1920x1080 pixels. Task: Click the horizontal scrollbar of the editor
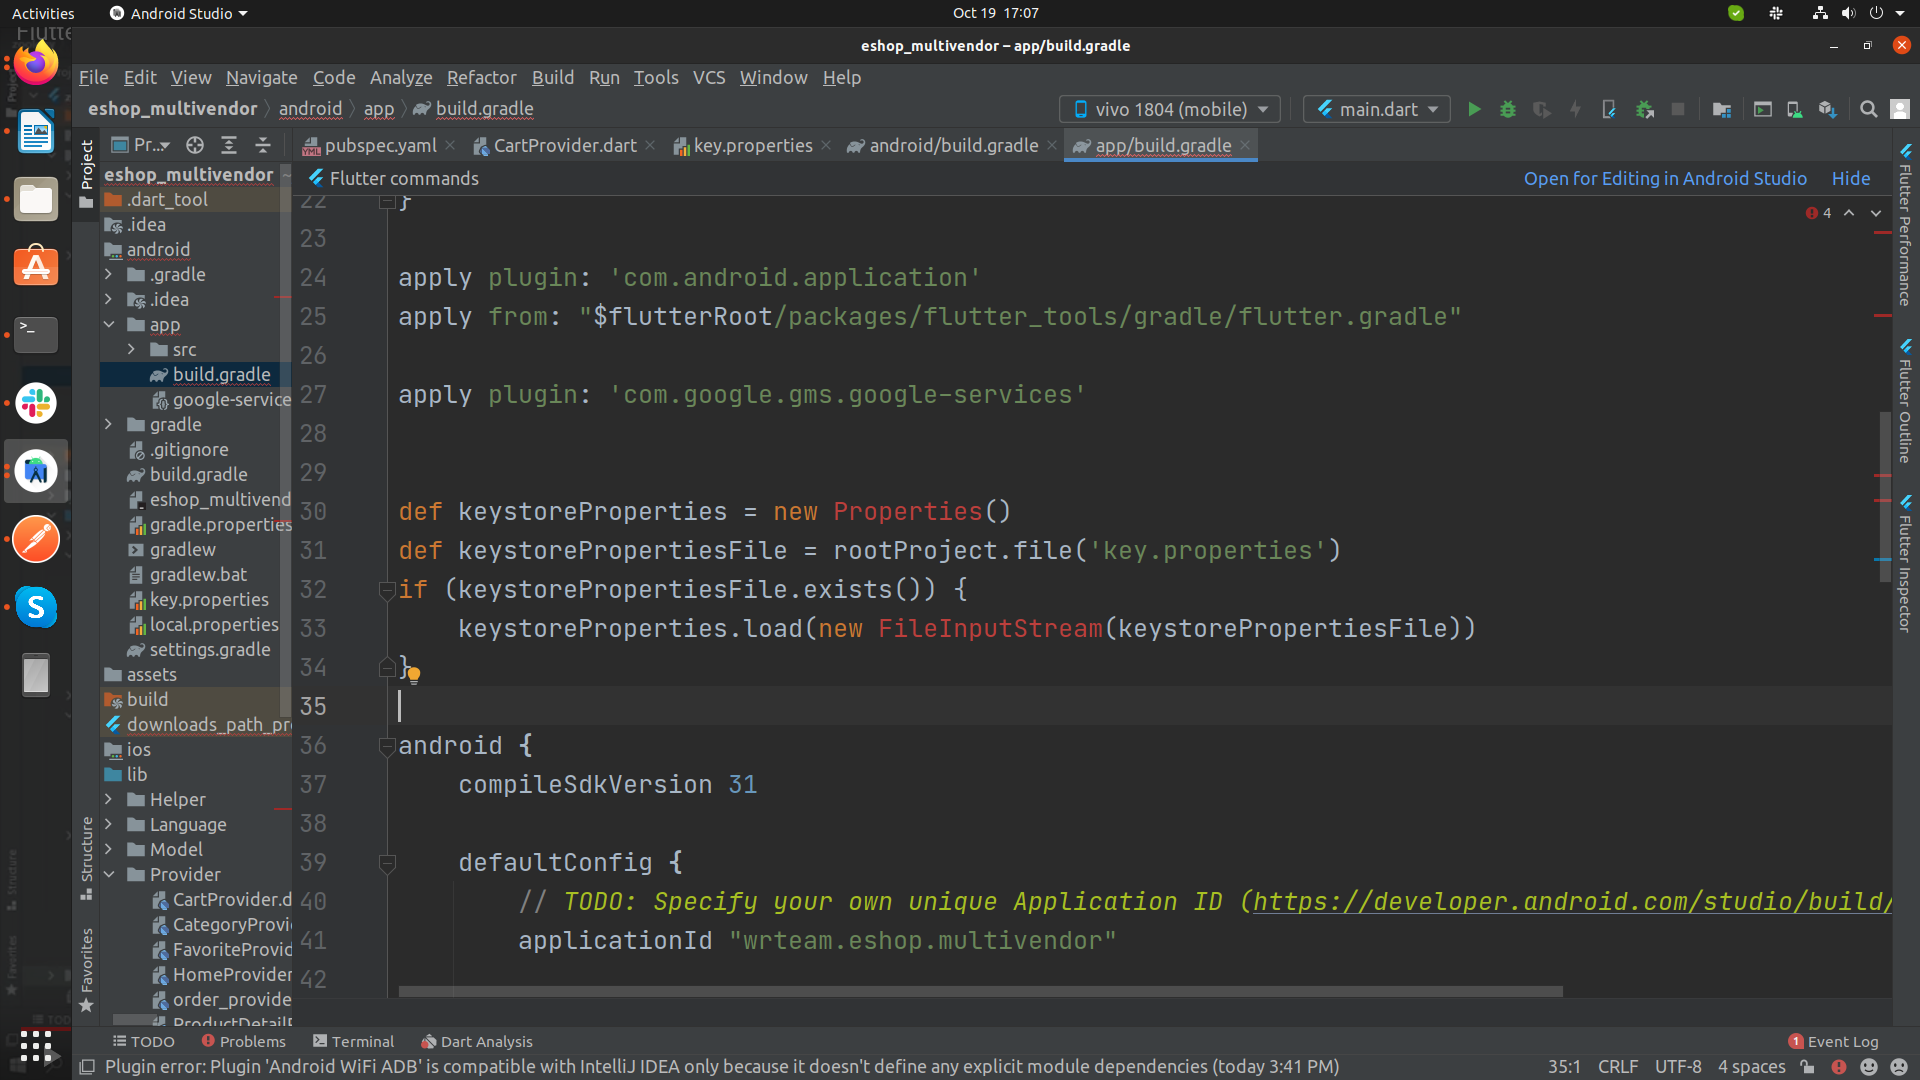point(980,992)
